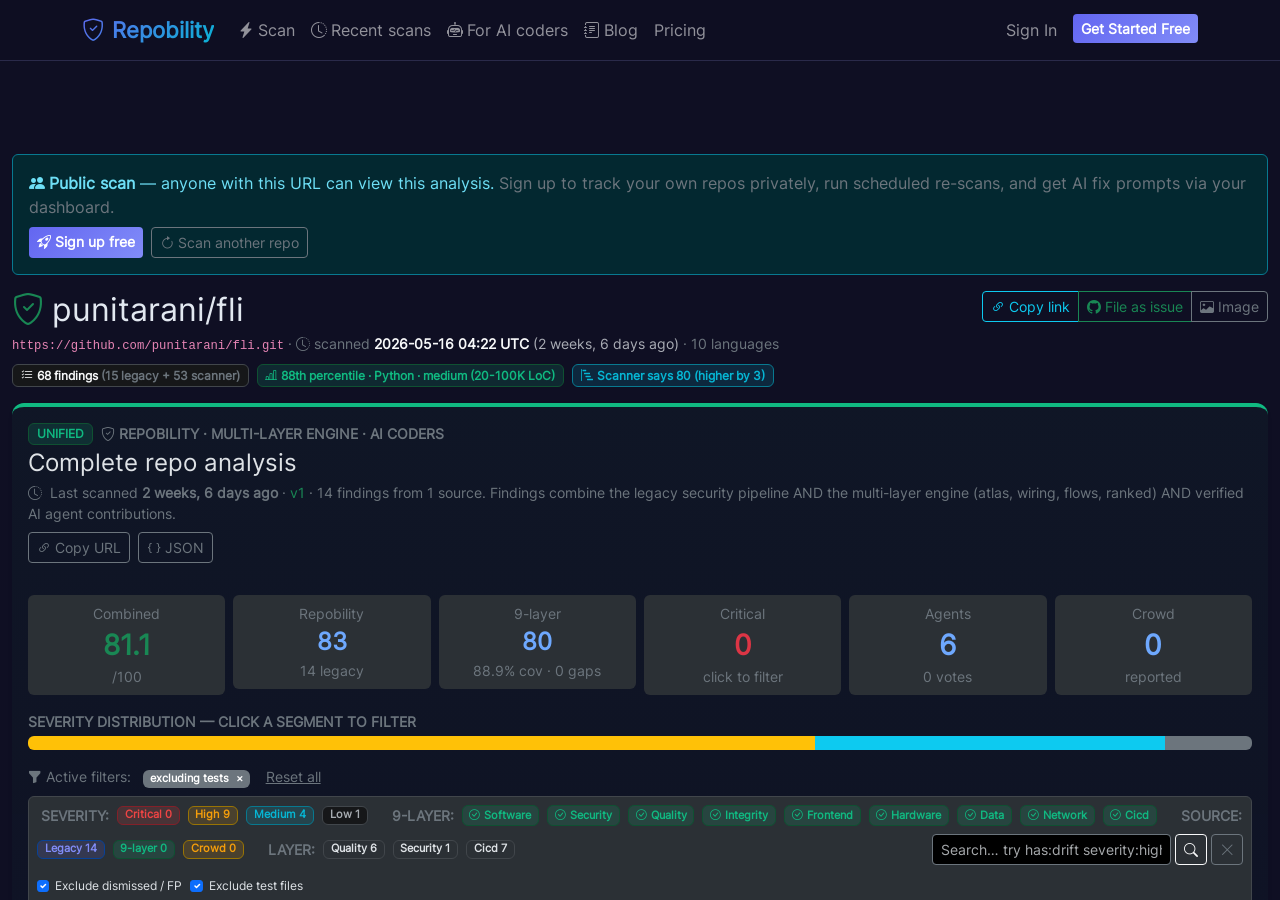Open Recent scans in navigation

coord(371,30)
